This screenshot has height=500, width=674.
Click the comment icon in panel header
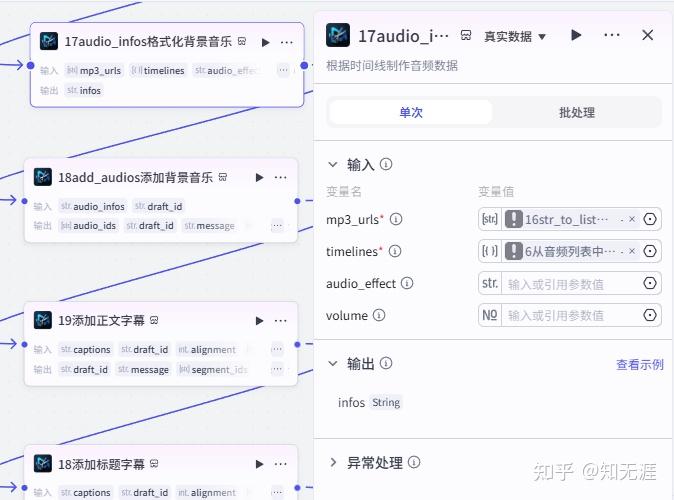466,35
